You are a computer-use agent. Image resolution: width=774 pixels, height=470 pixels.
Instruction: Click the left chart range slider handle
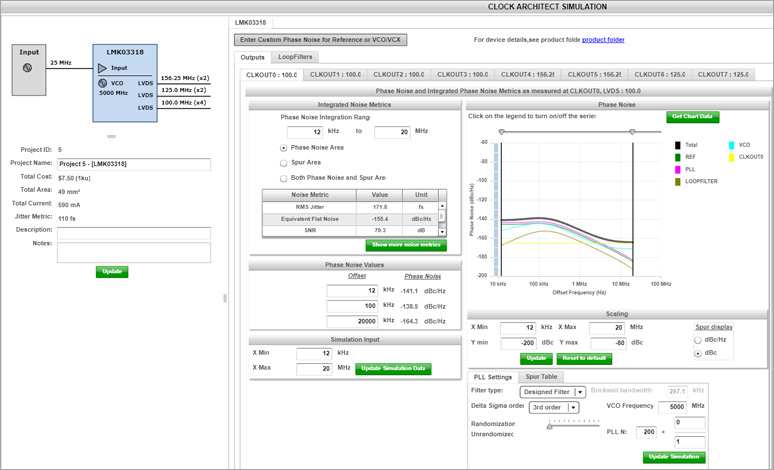pos(502,132)
